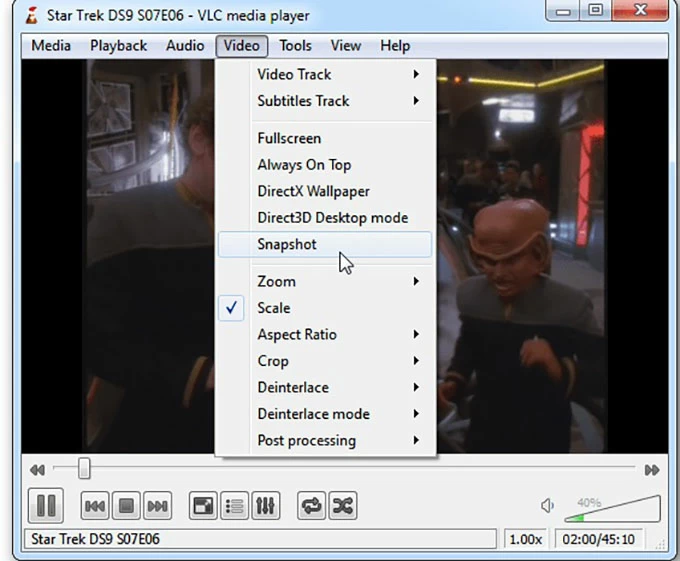The width and height of the screenshot is (680, 561).
Task: Stop playback with the stop button
Action: (126, 507)
